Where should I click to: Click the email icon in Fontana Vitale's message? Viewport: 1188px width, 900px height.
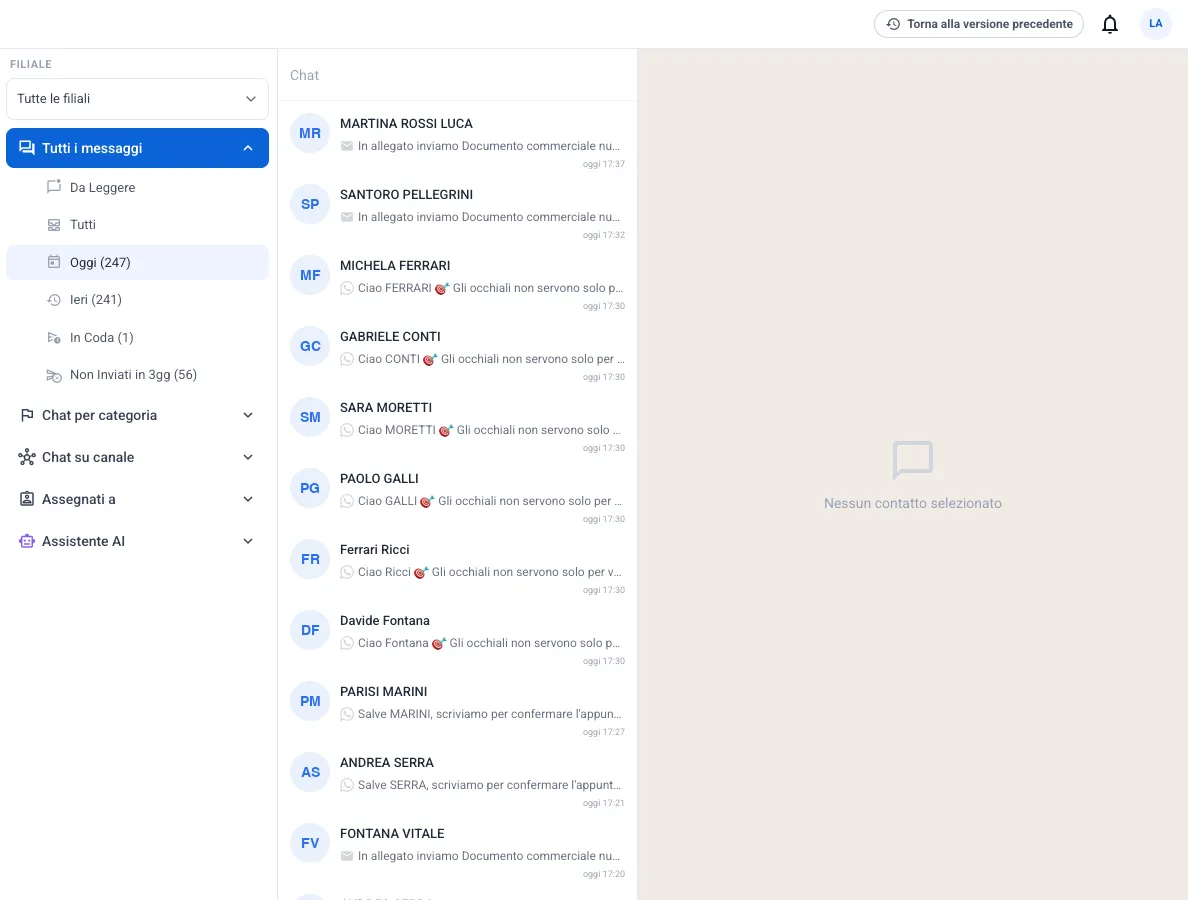[x=347, y=856]
